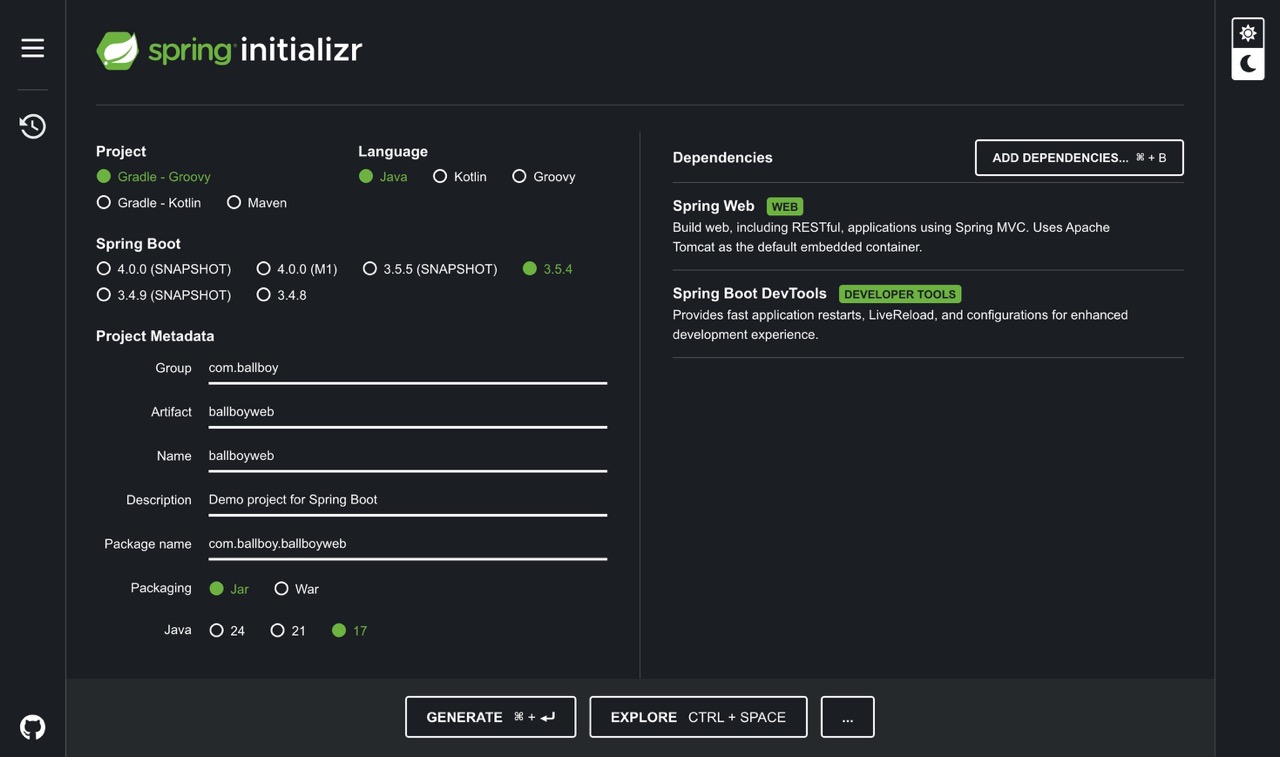This screenshot has height=757, width=1280.
Task: Edit the Description field
Action: pos(407,500)
